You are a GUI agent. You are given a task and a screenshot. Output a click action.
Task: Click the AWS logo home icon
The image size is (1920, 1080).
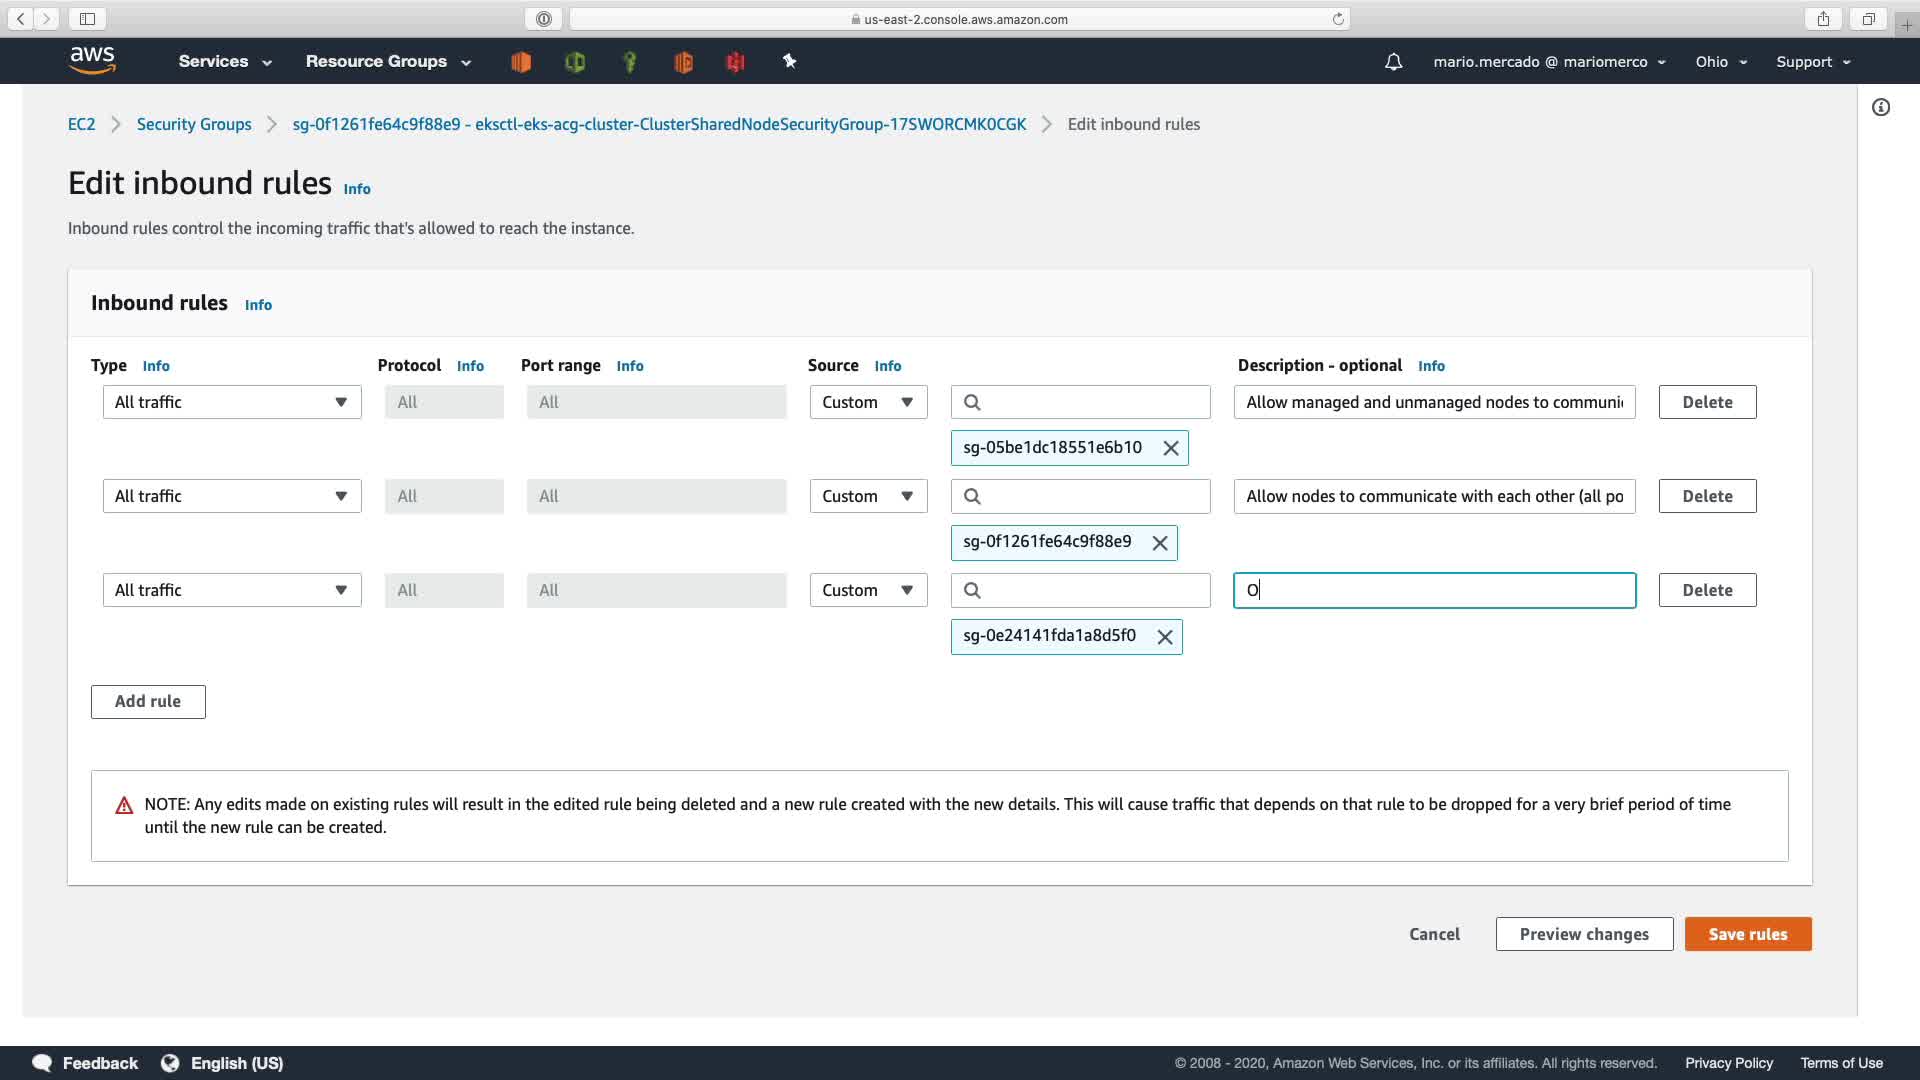93,60
